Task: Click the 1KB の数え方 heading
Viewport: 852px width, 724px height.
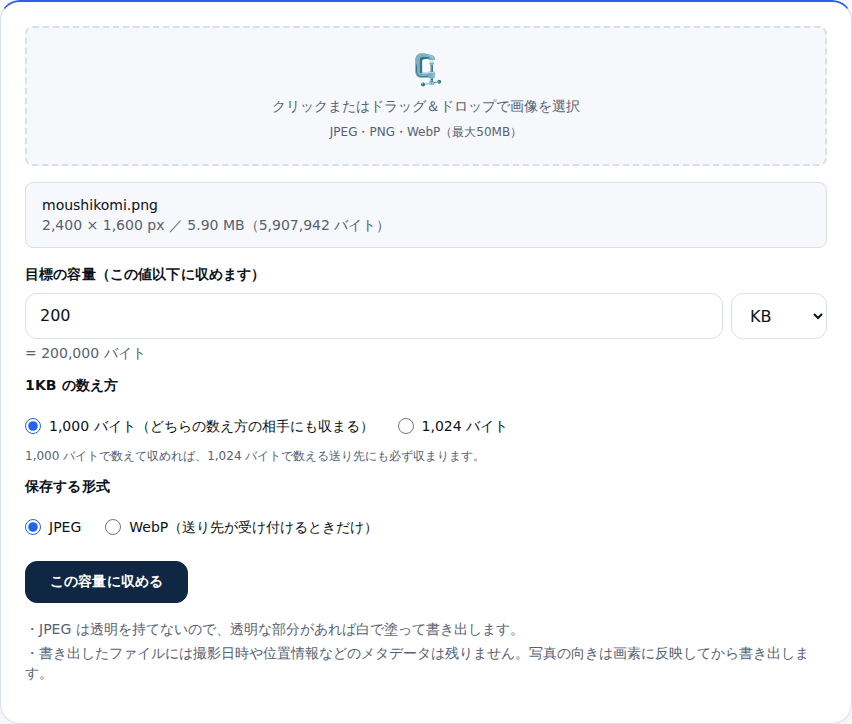Action: pyautogui.click(x=71, y=385)
